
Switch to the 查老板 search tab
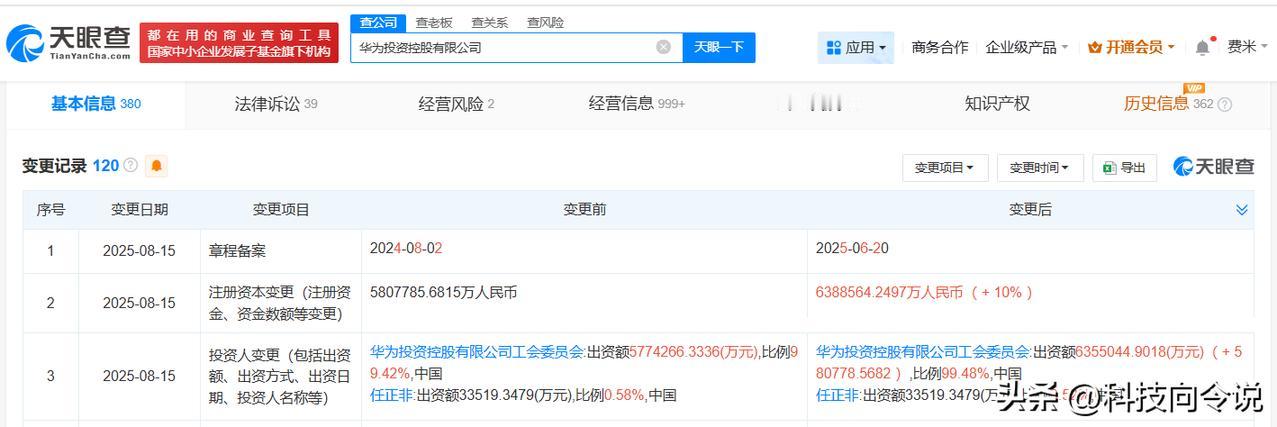[434, 22]
